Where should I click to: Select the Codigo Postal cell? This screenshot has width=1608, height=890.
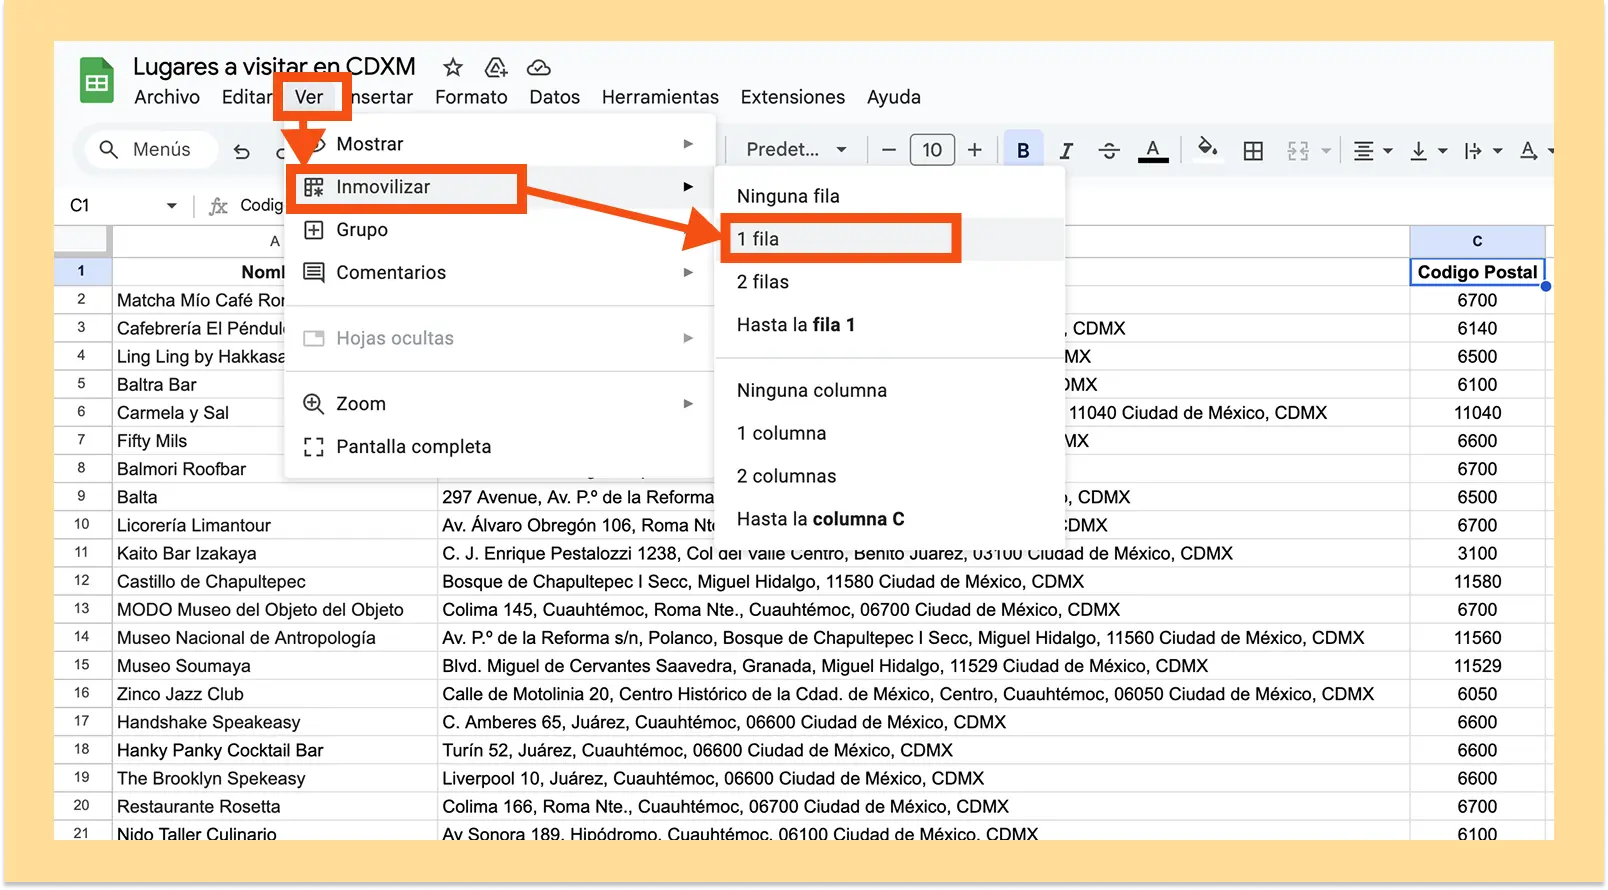pyautogui.click(x=1477, y=272)
